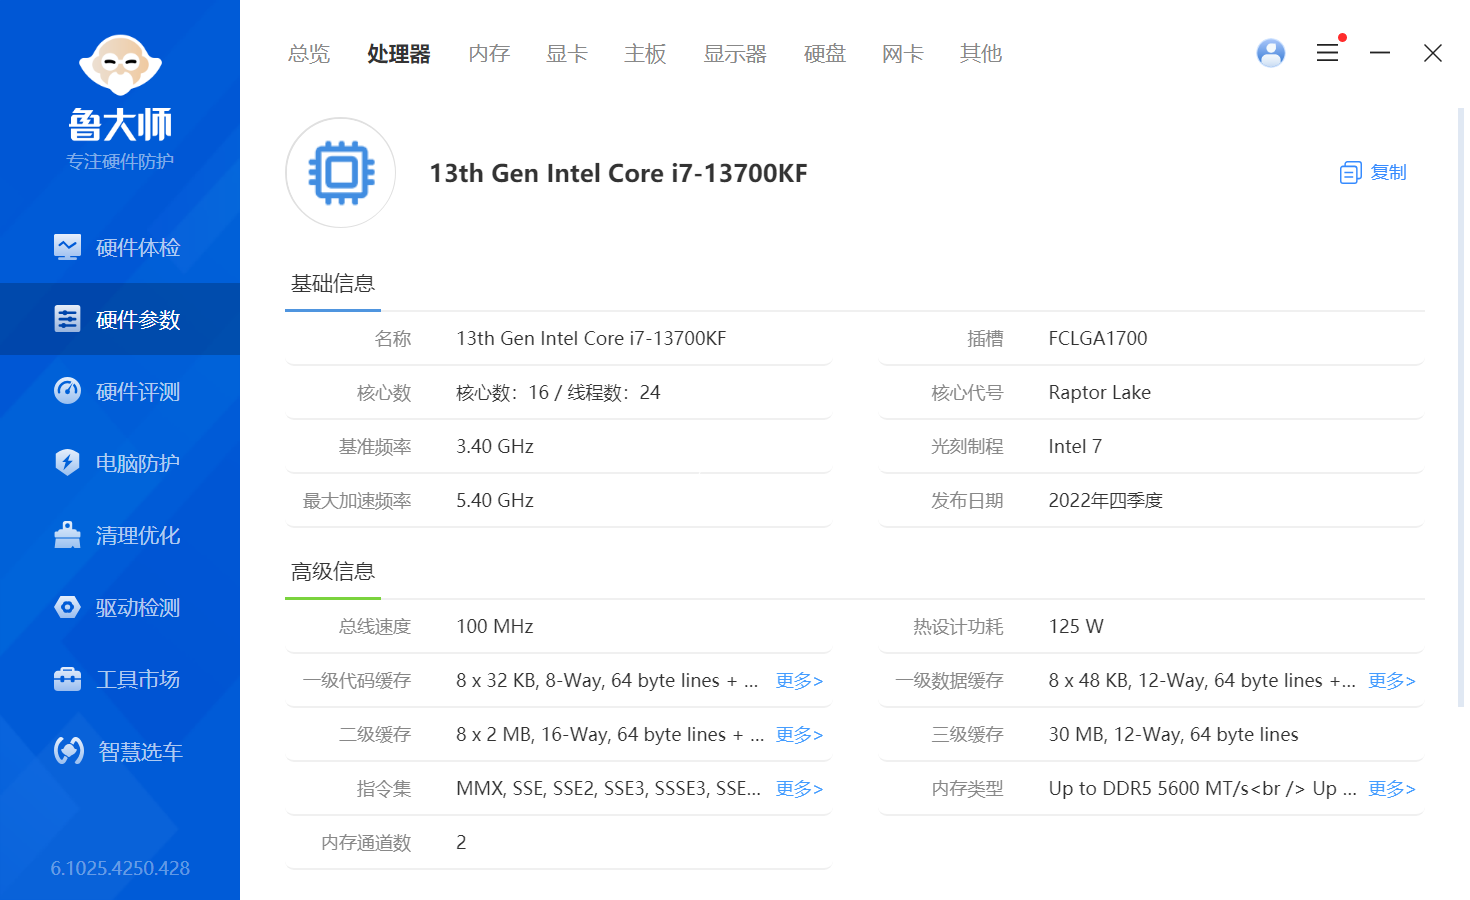This screenshot has height=900, width=1470.
Task: Click the 鲁大师 mascot logo
Action: (x=120, y=66)
